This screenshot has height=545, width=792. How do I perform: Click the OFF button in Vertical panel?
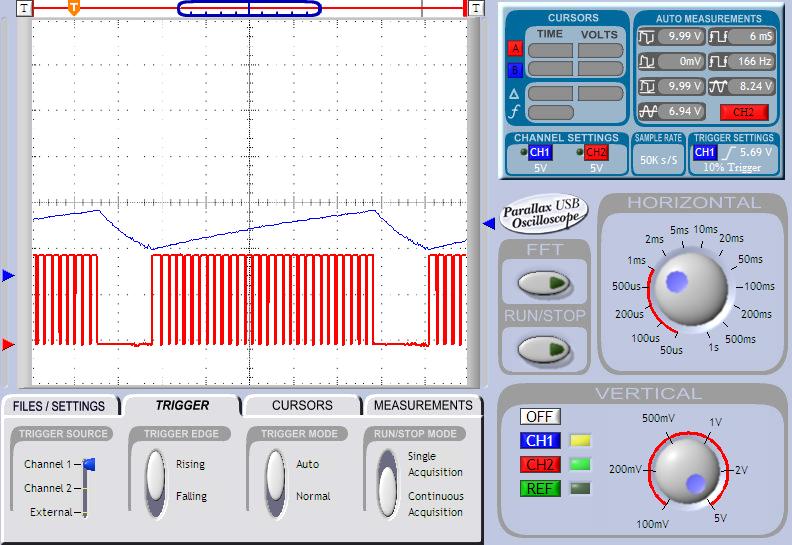click(x=540, y=416)
